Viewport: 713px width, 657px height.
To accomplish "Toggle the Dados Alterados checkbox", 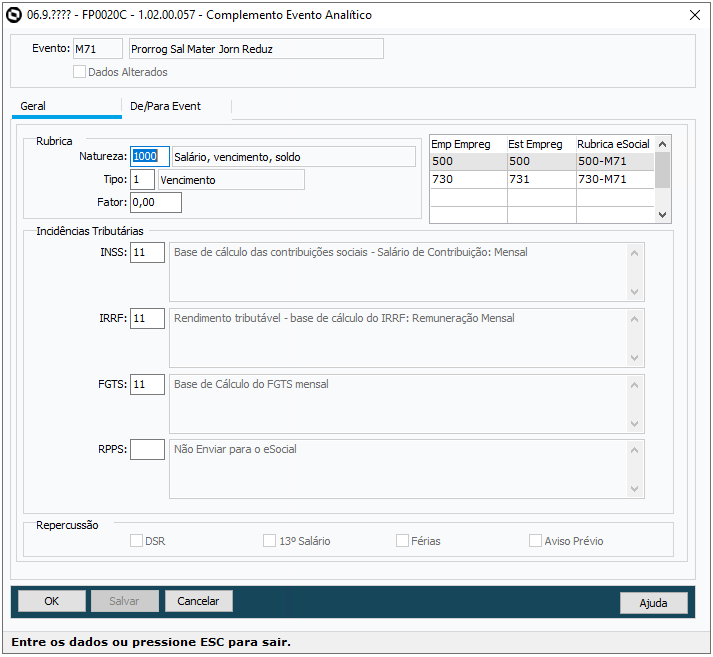I will click(x=79, y=72).
